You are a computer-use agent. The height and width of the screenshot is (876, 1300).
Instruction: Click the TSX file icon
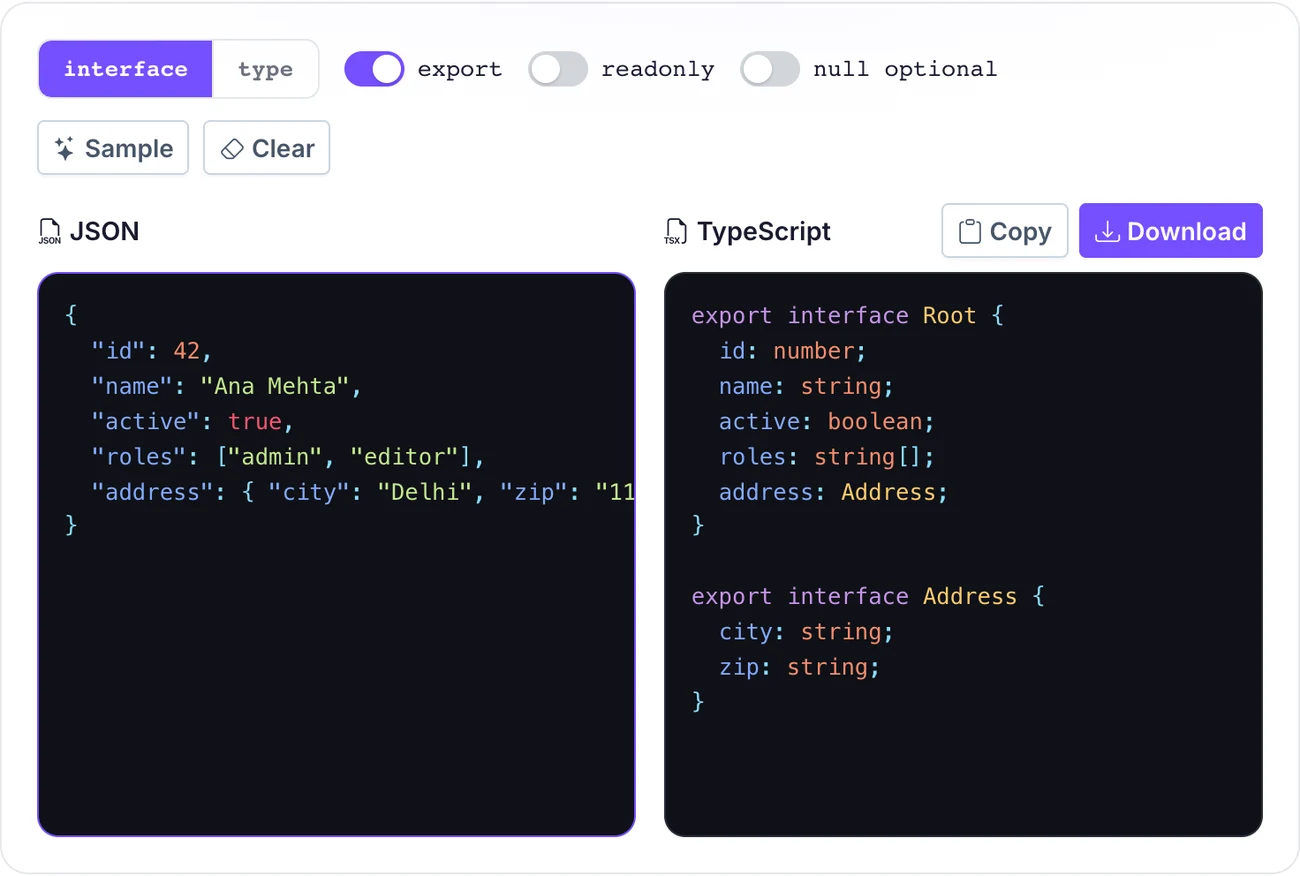(x=676, y=232)
